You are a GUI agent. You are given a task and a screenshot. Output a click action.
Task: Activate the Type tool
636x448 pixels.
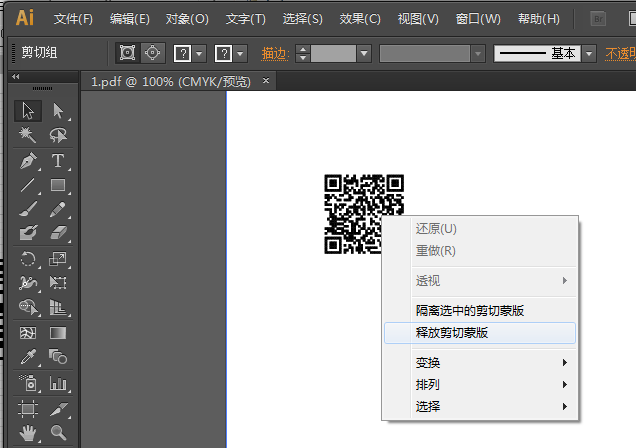pyautogui.click(x=58, y=161)
